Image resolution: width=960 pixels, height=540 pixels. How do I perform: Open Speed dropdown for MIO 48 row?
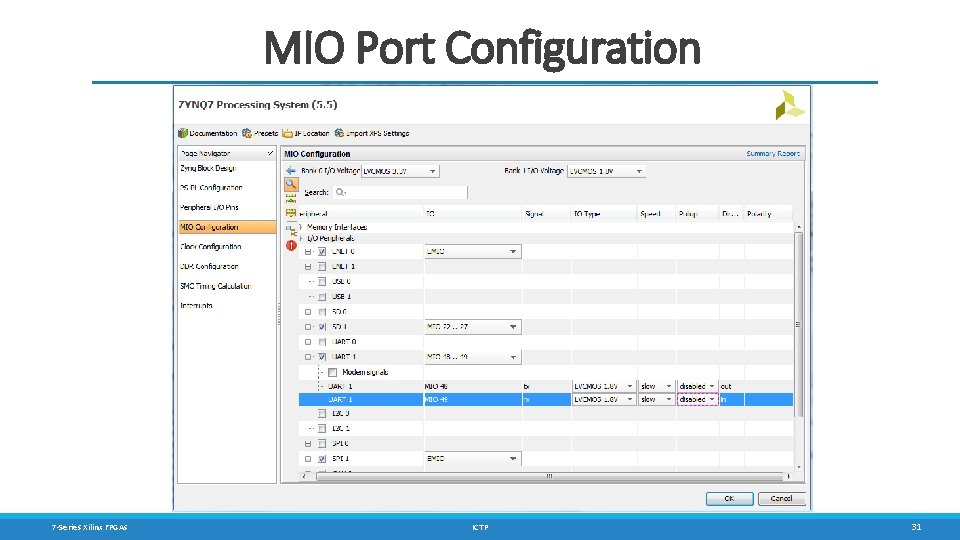(x=656, y=386)
